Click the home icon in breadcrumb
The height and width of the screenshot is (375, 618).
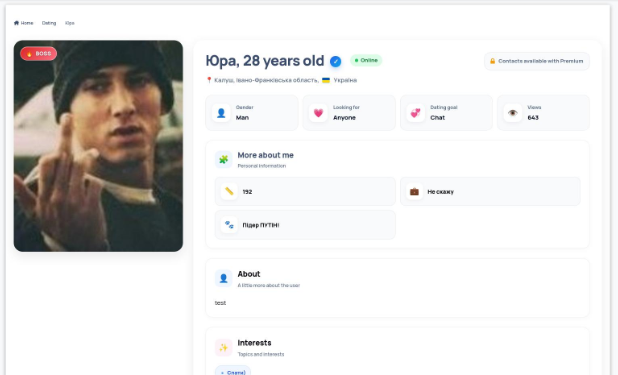[16, 23]
